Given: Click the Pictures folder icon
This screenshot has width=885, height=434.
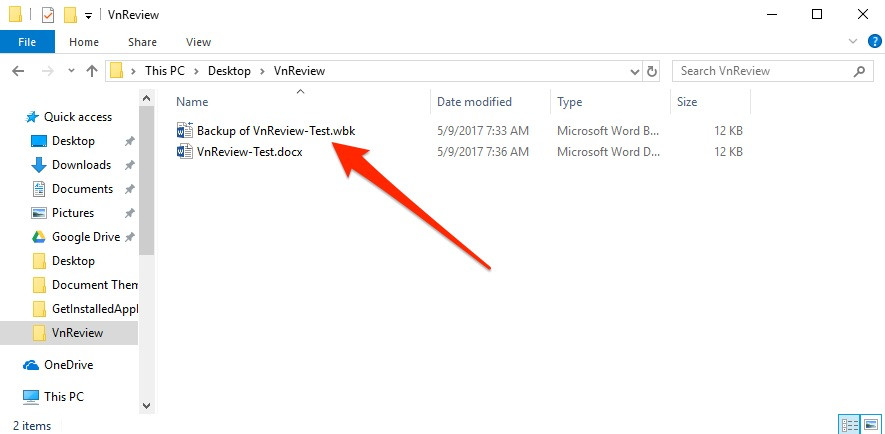Looking at the screenshot, I should click(38, 213).
